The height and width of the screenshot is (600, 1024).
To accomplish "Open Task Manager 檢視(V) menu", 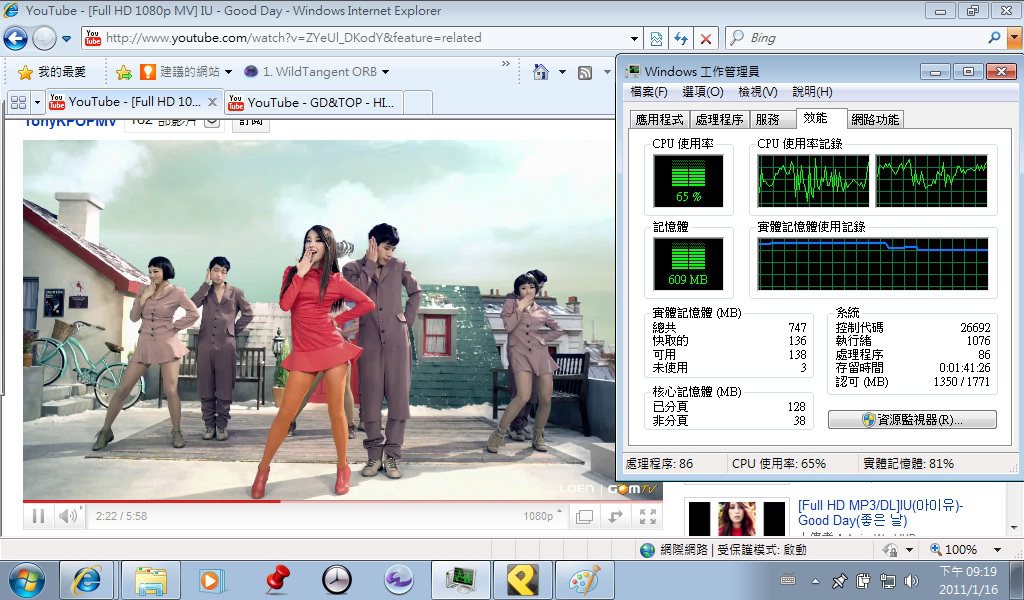I will pyautogui.click(x=758, y=92).
